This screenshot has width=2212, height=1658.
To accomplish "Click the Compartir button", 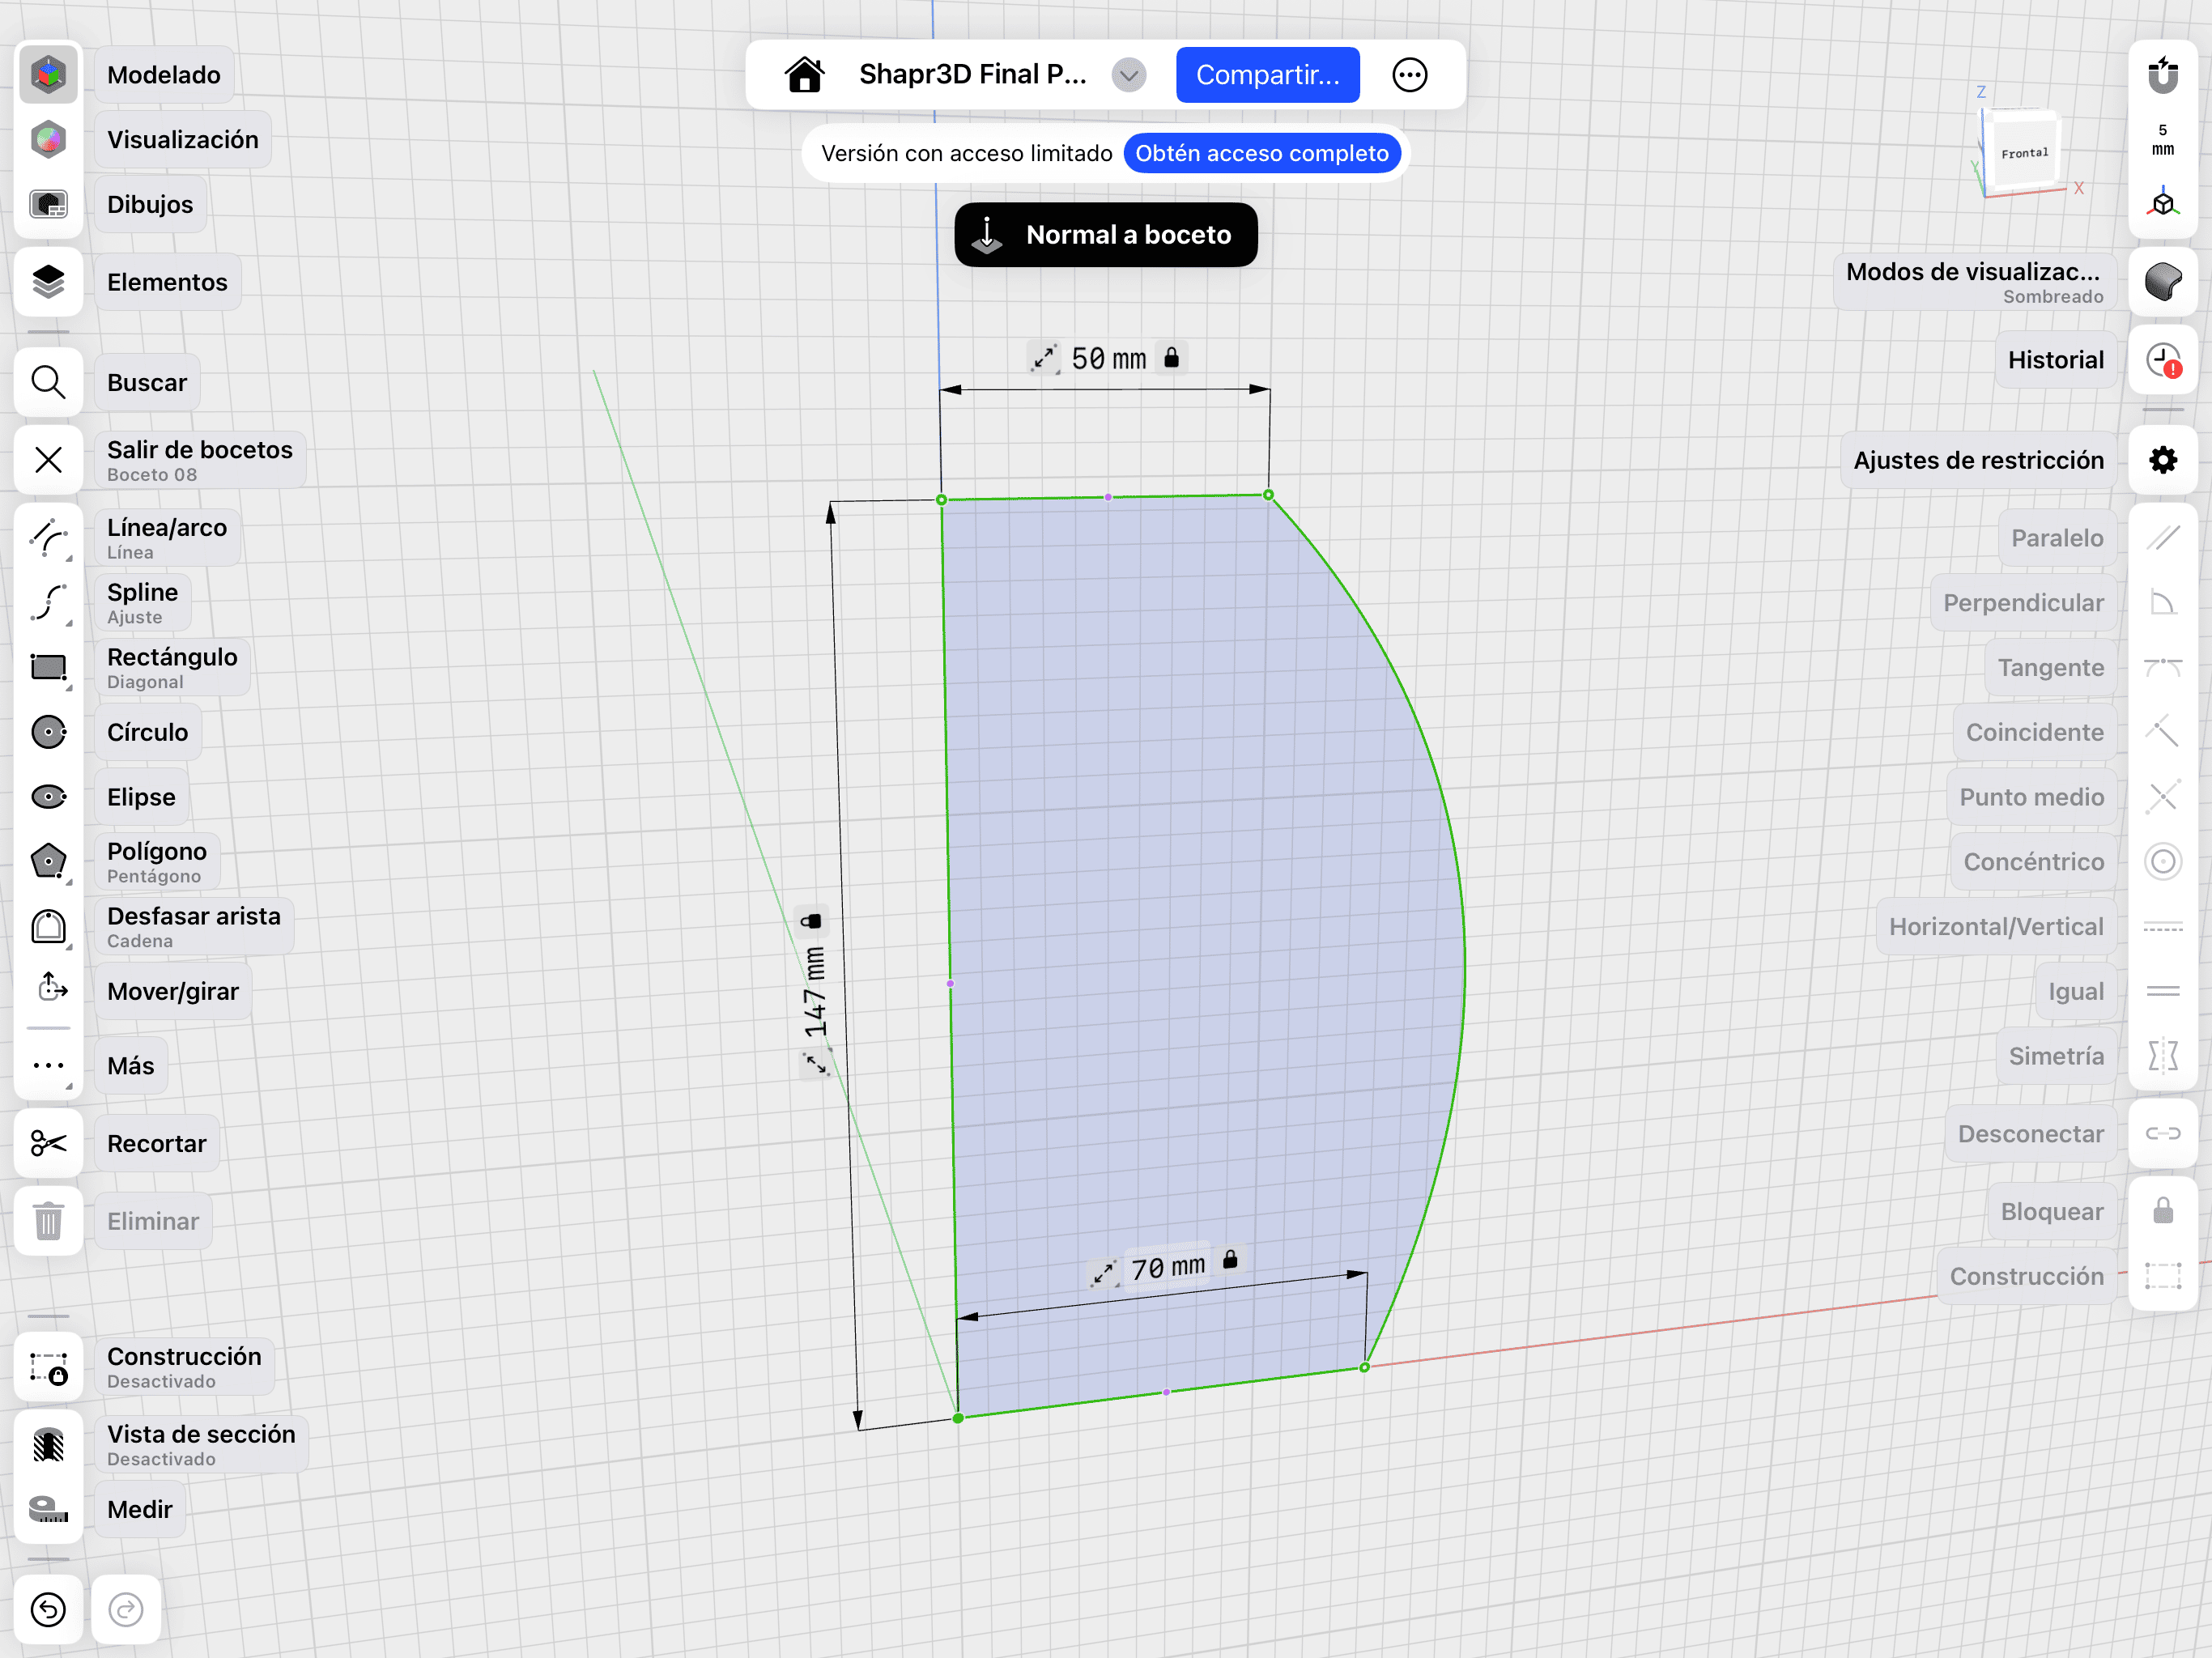I will coord(1267,75).
